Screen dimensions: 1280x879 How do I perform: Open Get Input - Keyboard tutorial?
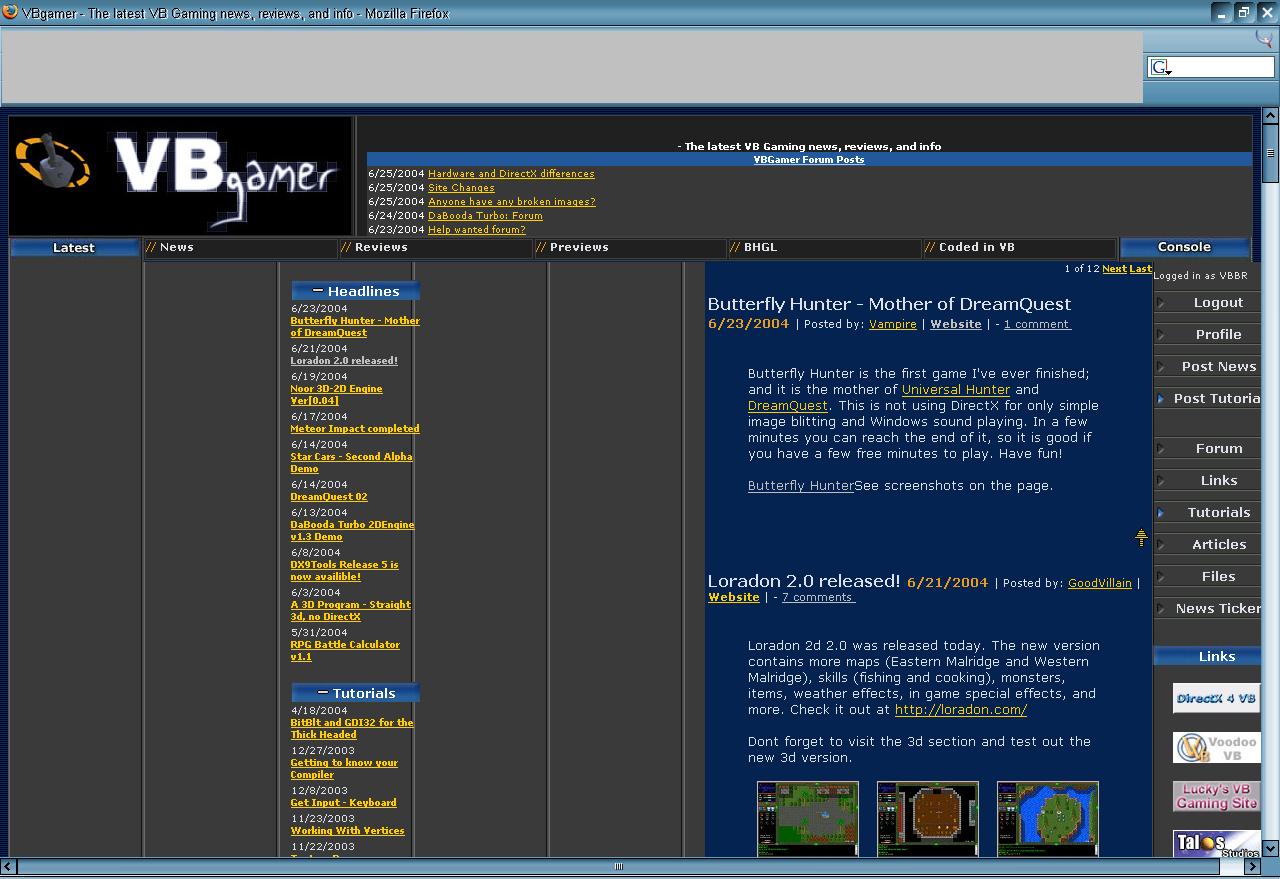344,803
